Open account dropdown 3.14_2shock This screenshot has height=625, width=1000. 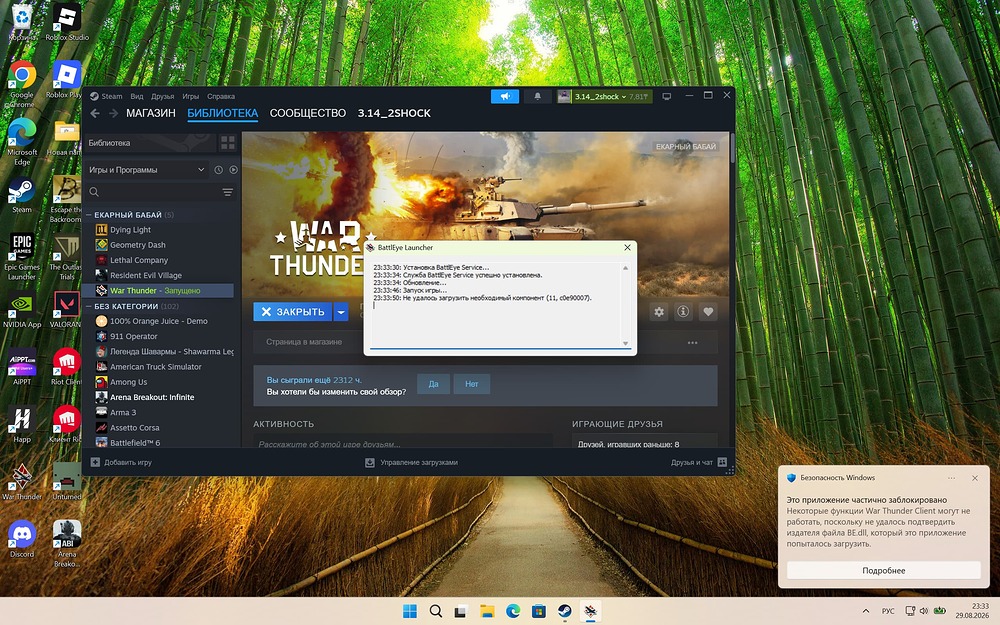click(x=603, y=96)
